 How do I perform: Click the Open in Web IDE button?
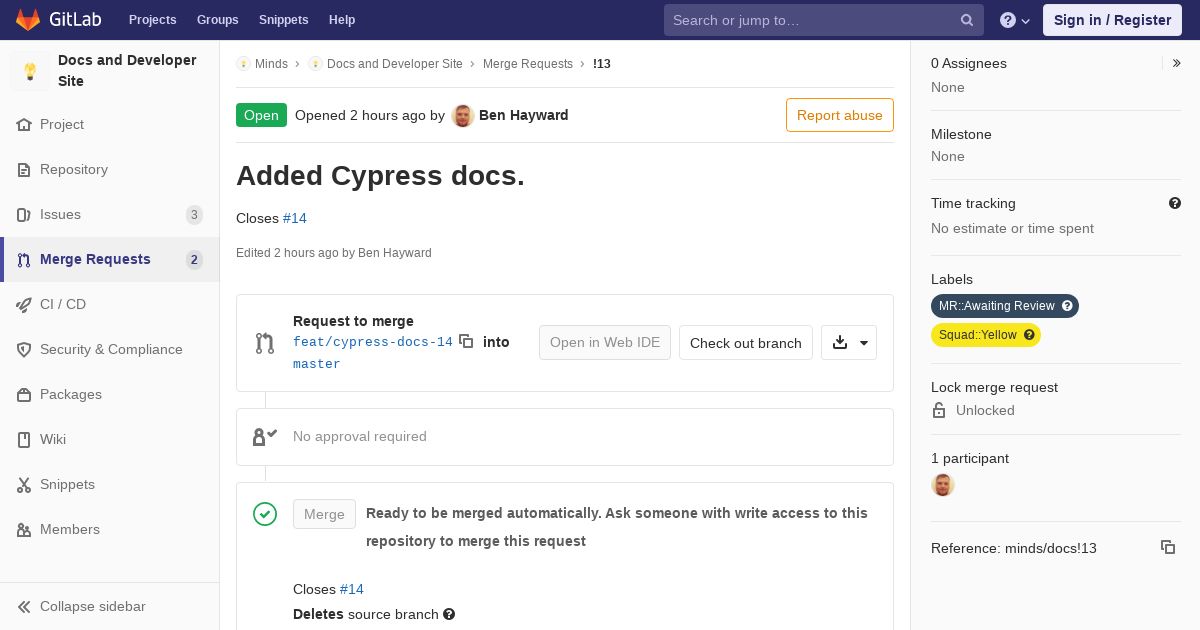point(605,343)
